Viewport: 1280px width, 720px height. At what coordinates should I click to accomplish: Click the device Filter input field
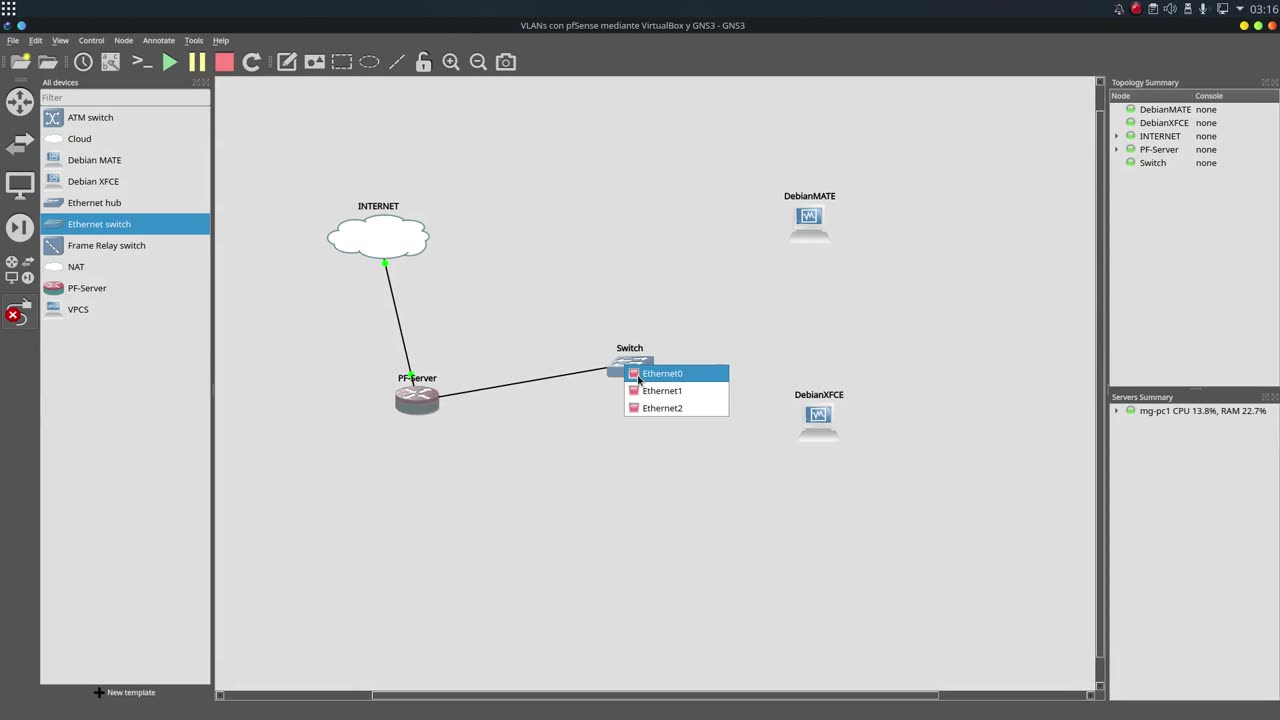125,97
